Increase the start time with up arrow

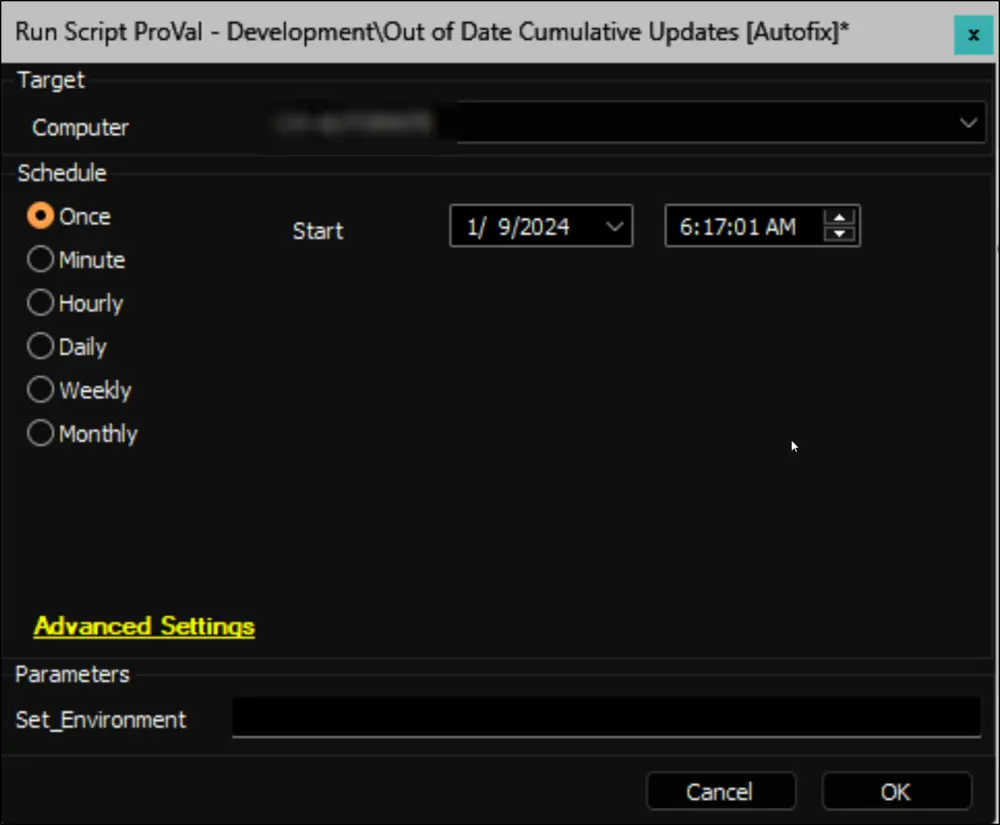(x=839, y=217)
